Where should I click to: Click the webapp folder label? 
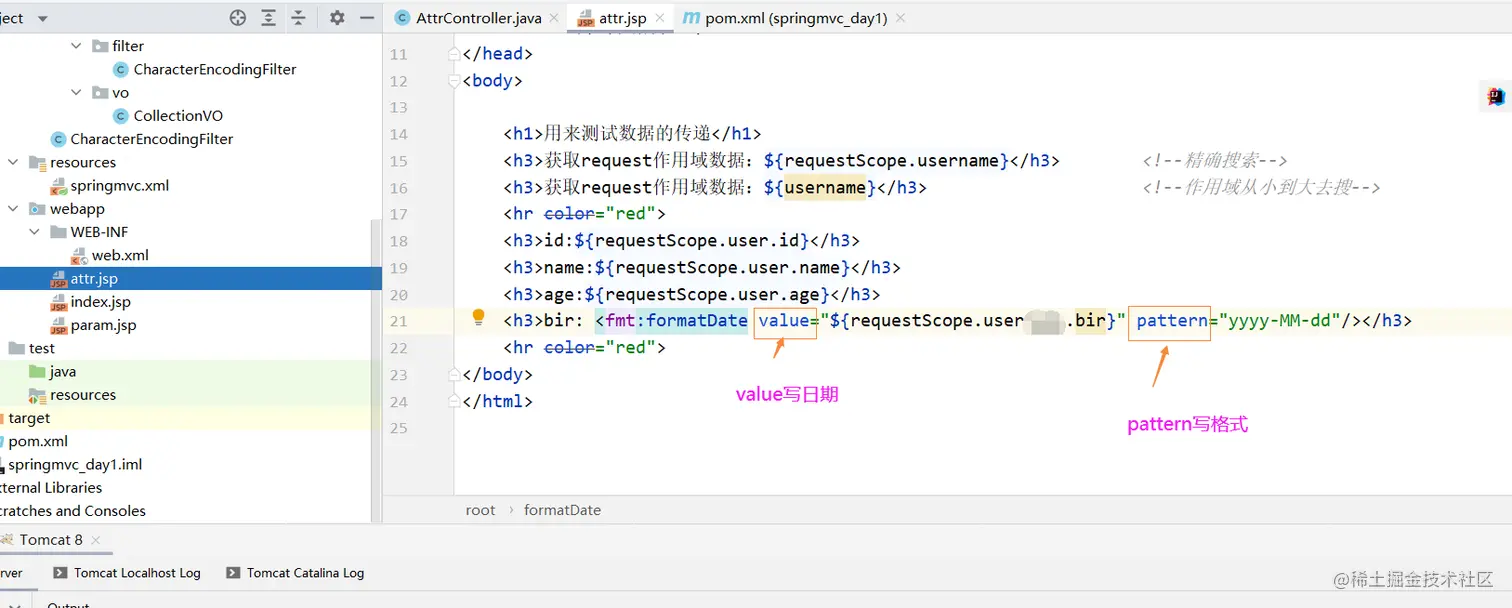click(77, 209)
